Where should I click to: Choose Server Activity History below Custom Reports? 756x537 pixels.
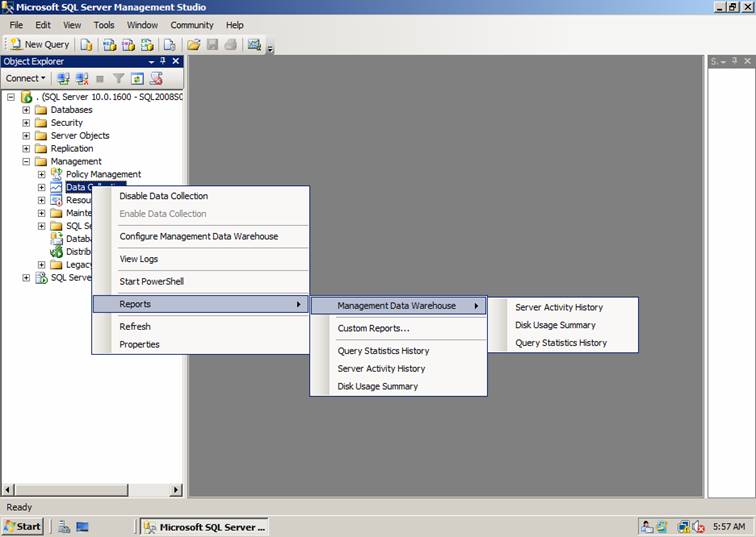tap(398, 369)
